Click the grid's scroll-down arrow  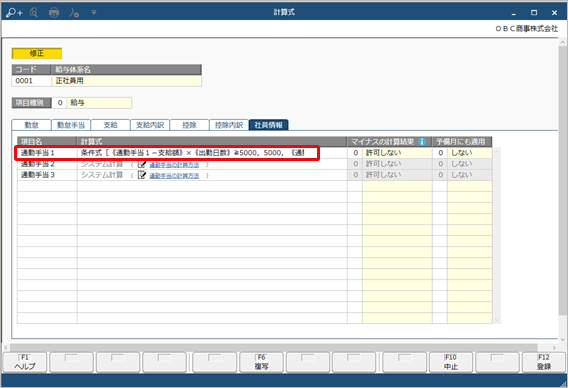tap(497, 320)
